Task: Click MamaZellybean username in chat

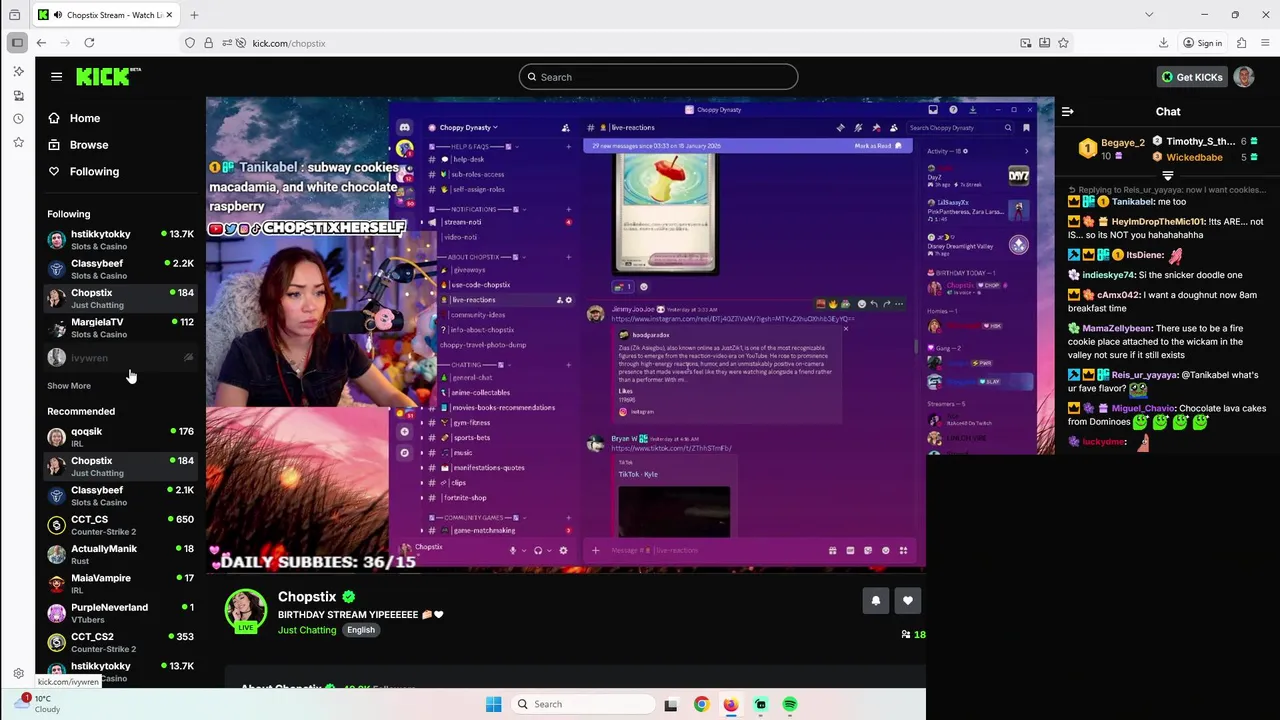Action: [x=1118, y=328]
